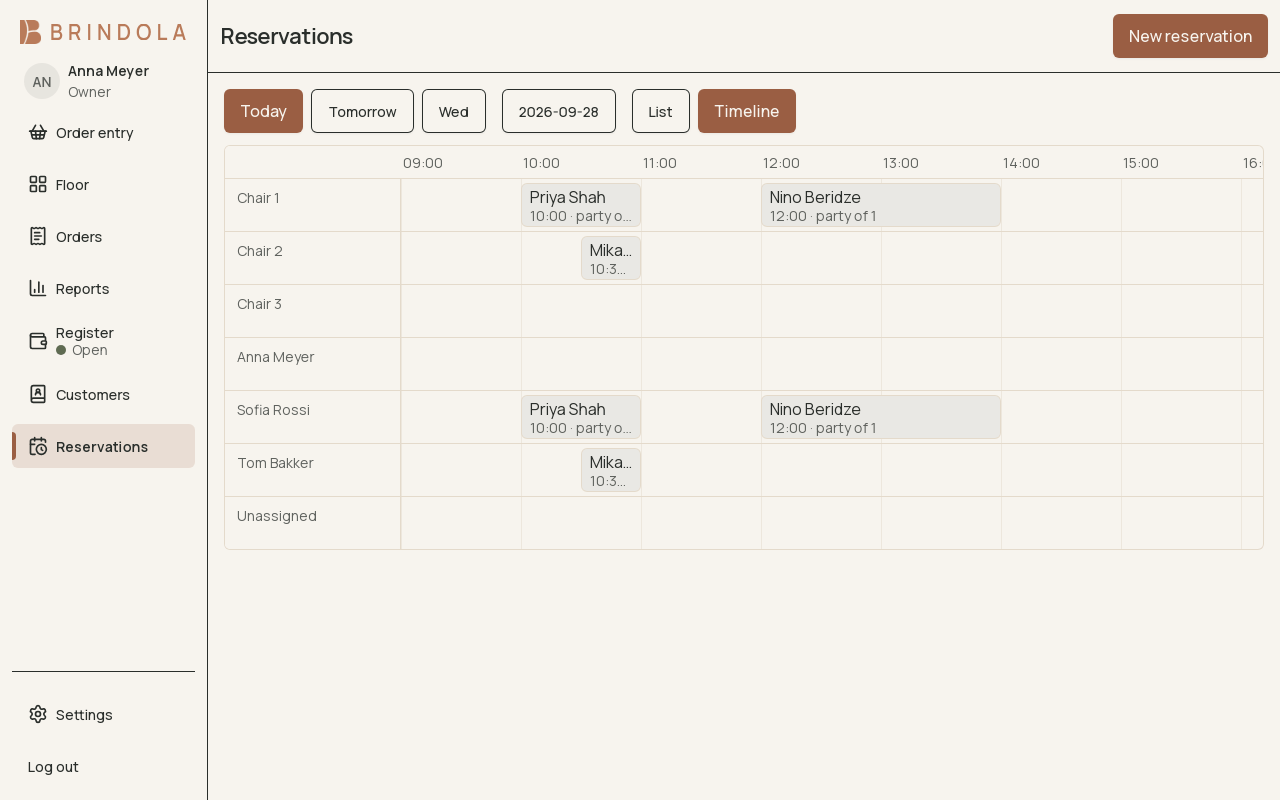Open the Mika reservation on Chair 2
Image resolution: width=1280 pixels, height=800 pixels.
pyautogui.click(x=611, y=258)
